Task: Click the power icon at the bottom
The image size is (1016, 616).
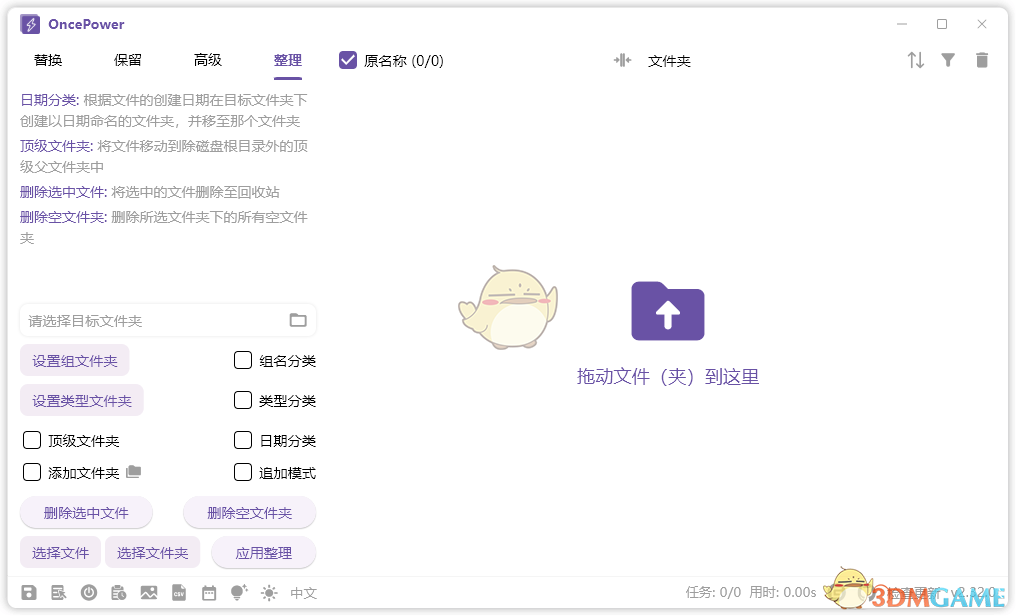Action: point(89,592)
